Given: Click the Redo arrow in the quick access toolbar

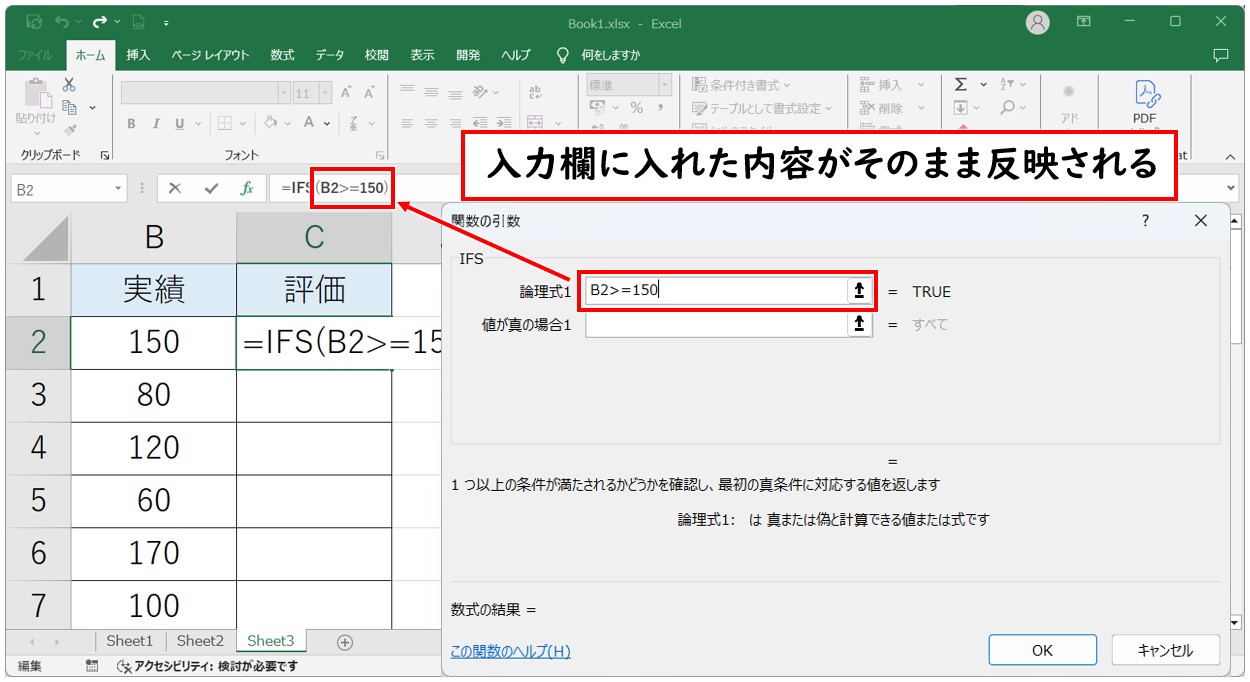Looking at the screenshot, I should [x=99, y=21].
